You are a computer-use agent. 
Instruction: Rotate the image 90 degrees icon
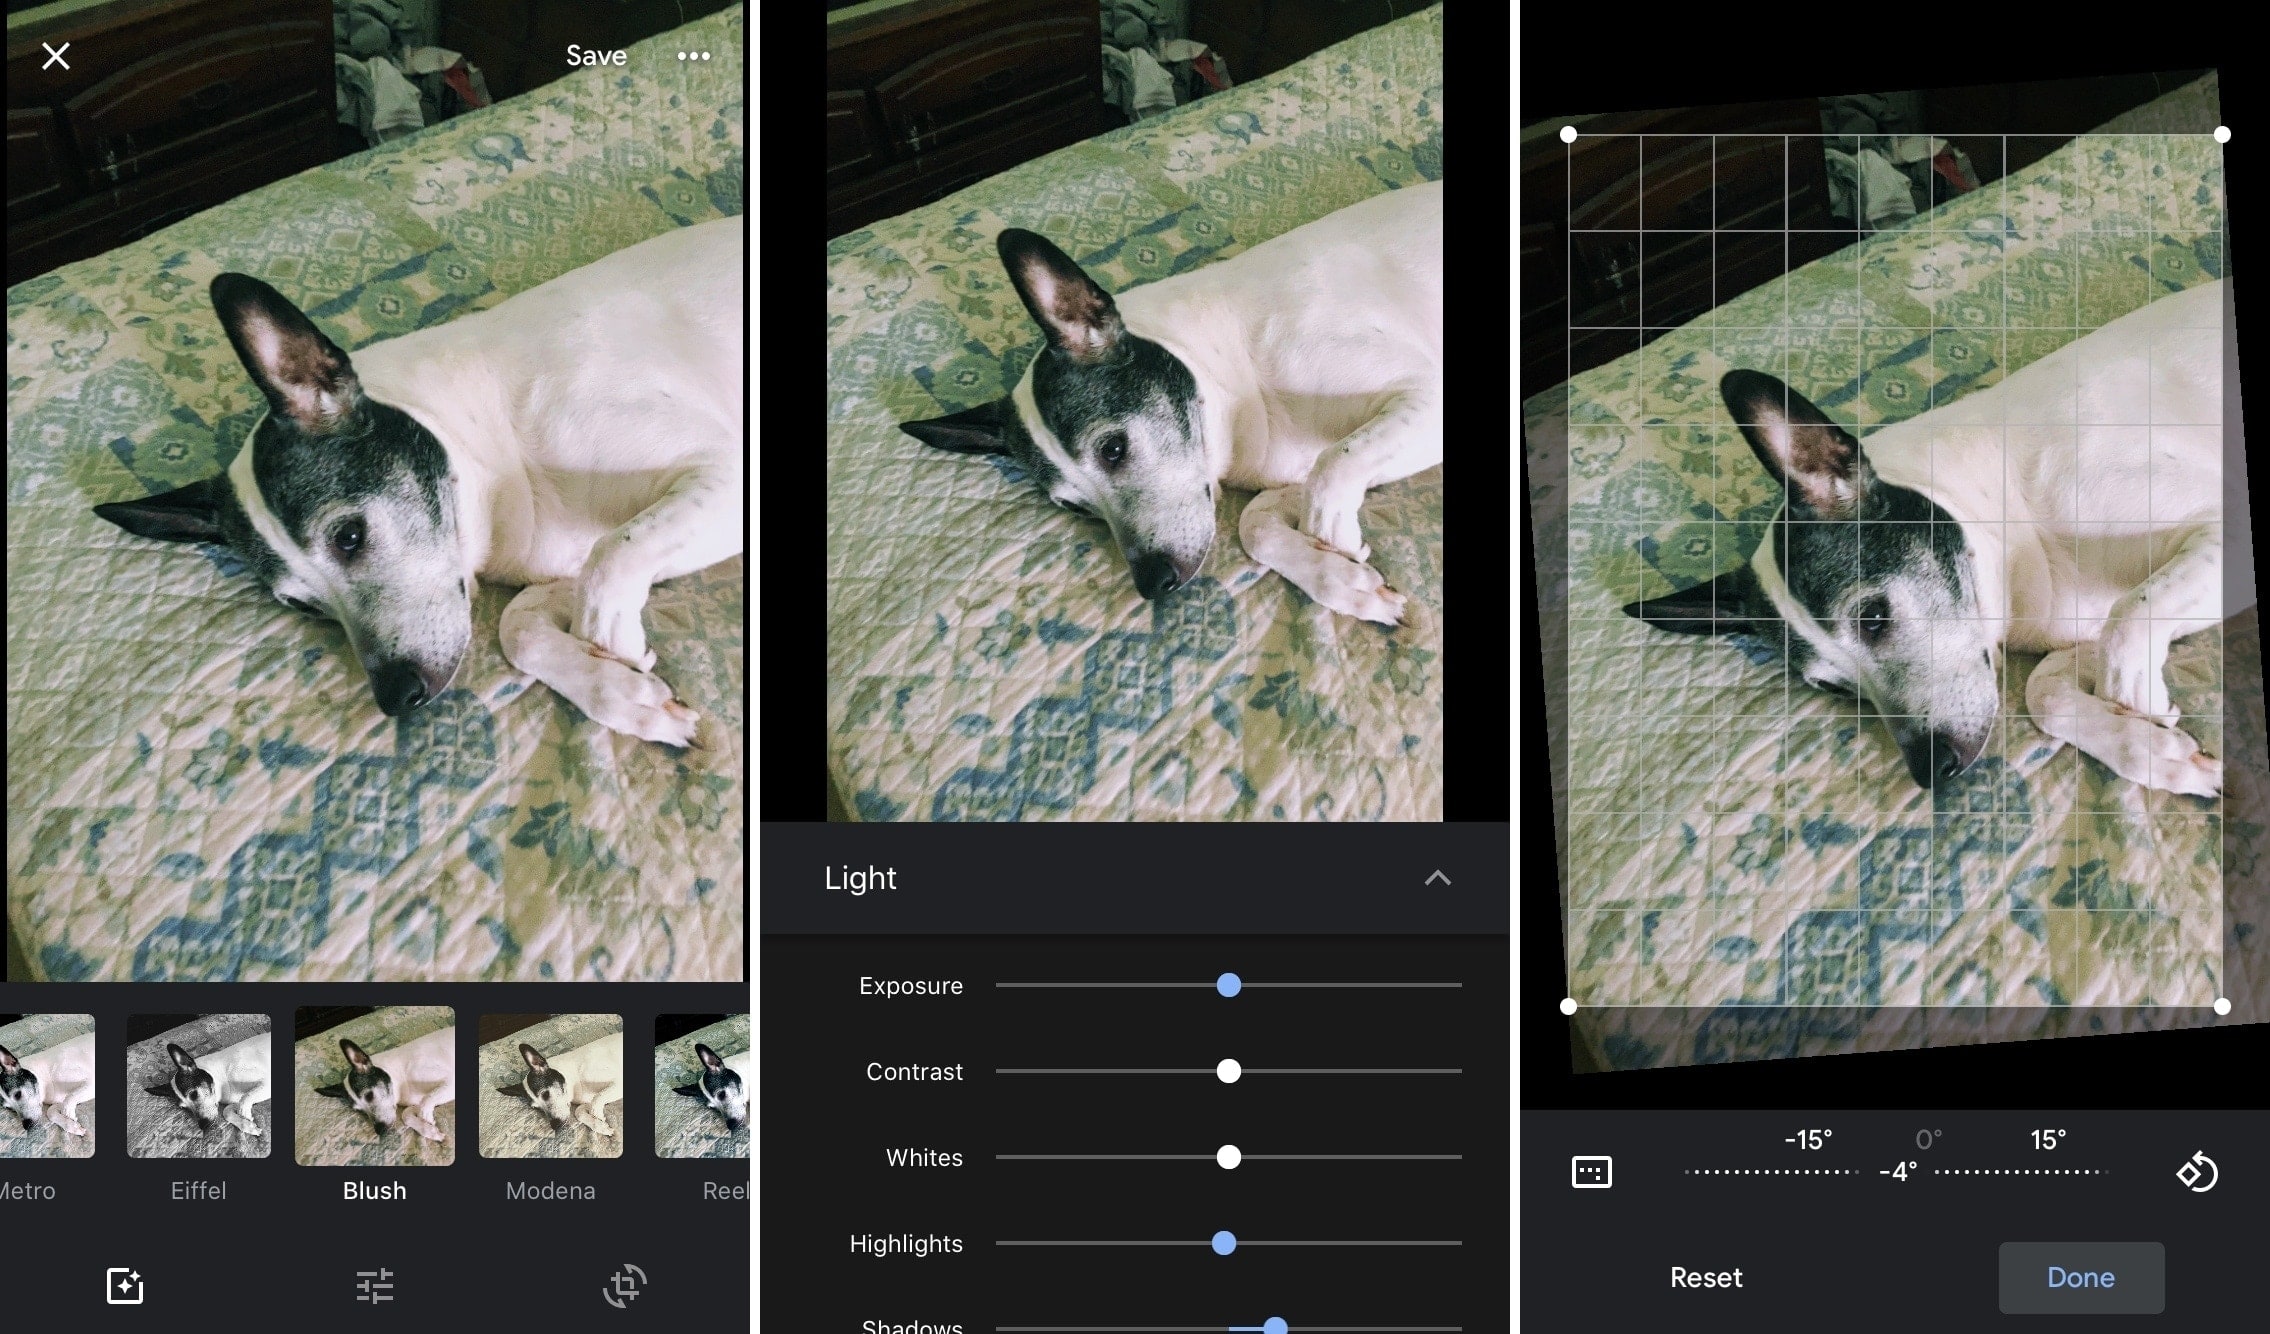click(2197, 1172)
